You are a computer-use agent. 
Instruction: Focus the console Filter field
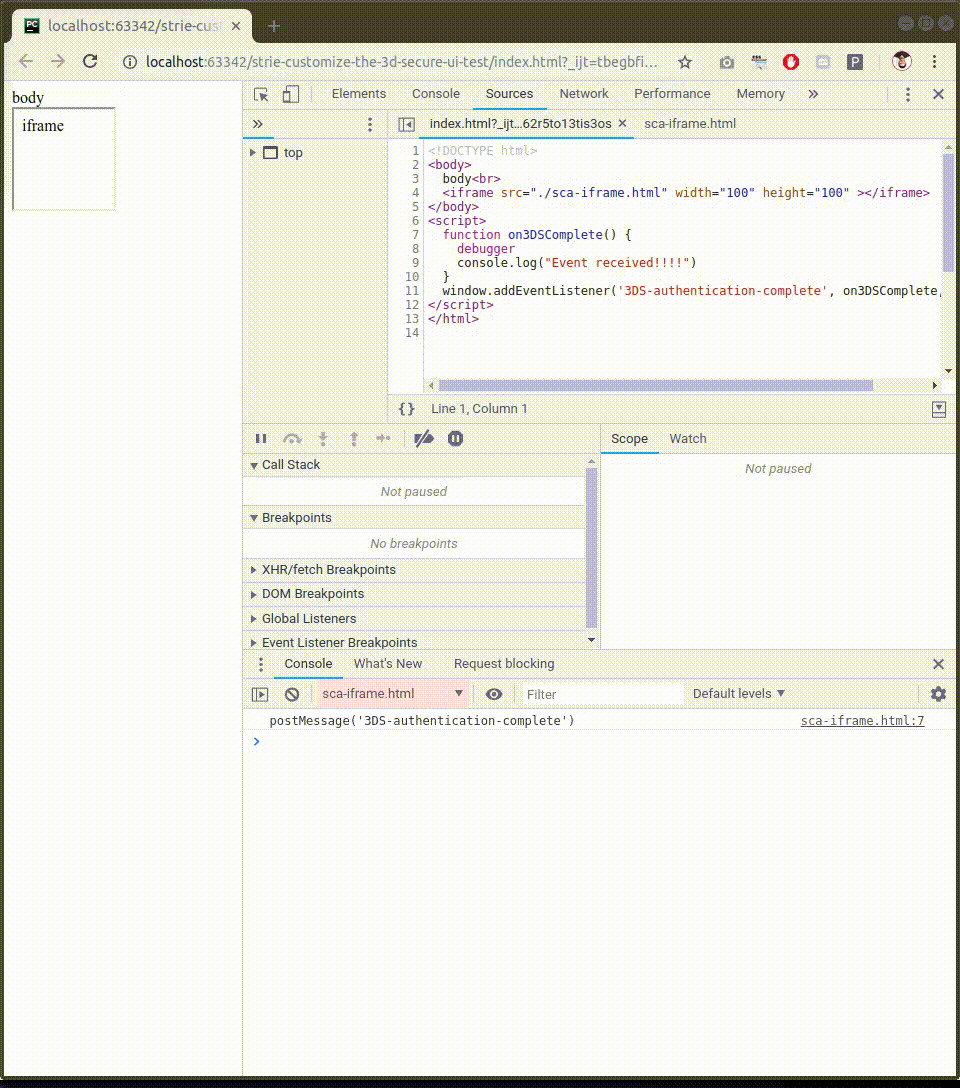click(602, 694)
